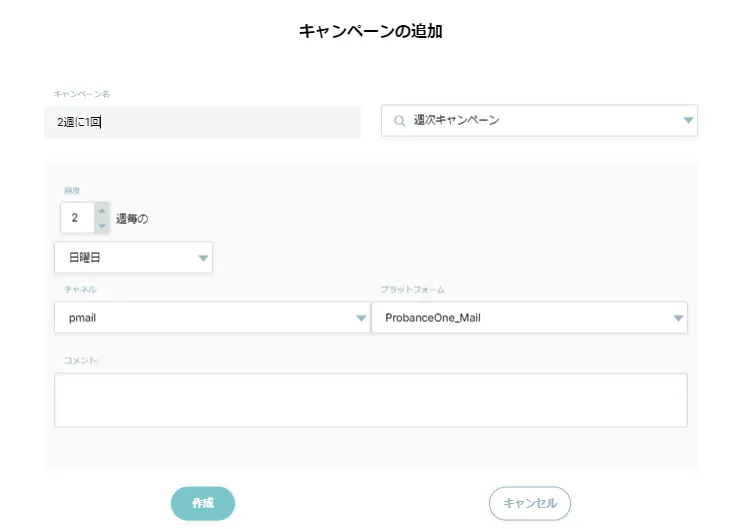Click the キャンペーンの追加 dialog heading
Viewport: 743px width, 529px height.
point(370,31)
